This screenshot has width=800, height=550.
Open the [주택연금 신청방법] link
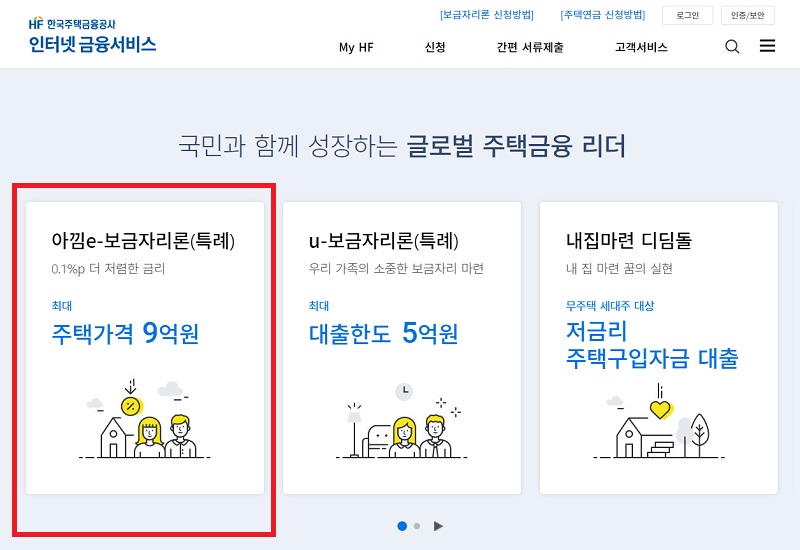tap(603, 15)
